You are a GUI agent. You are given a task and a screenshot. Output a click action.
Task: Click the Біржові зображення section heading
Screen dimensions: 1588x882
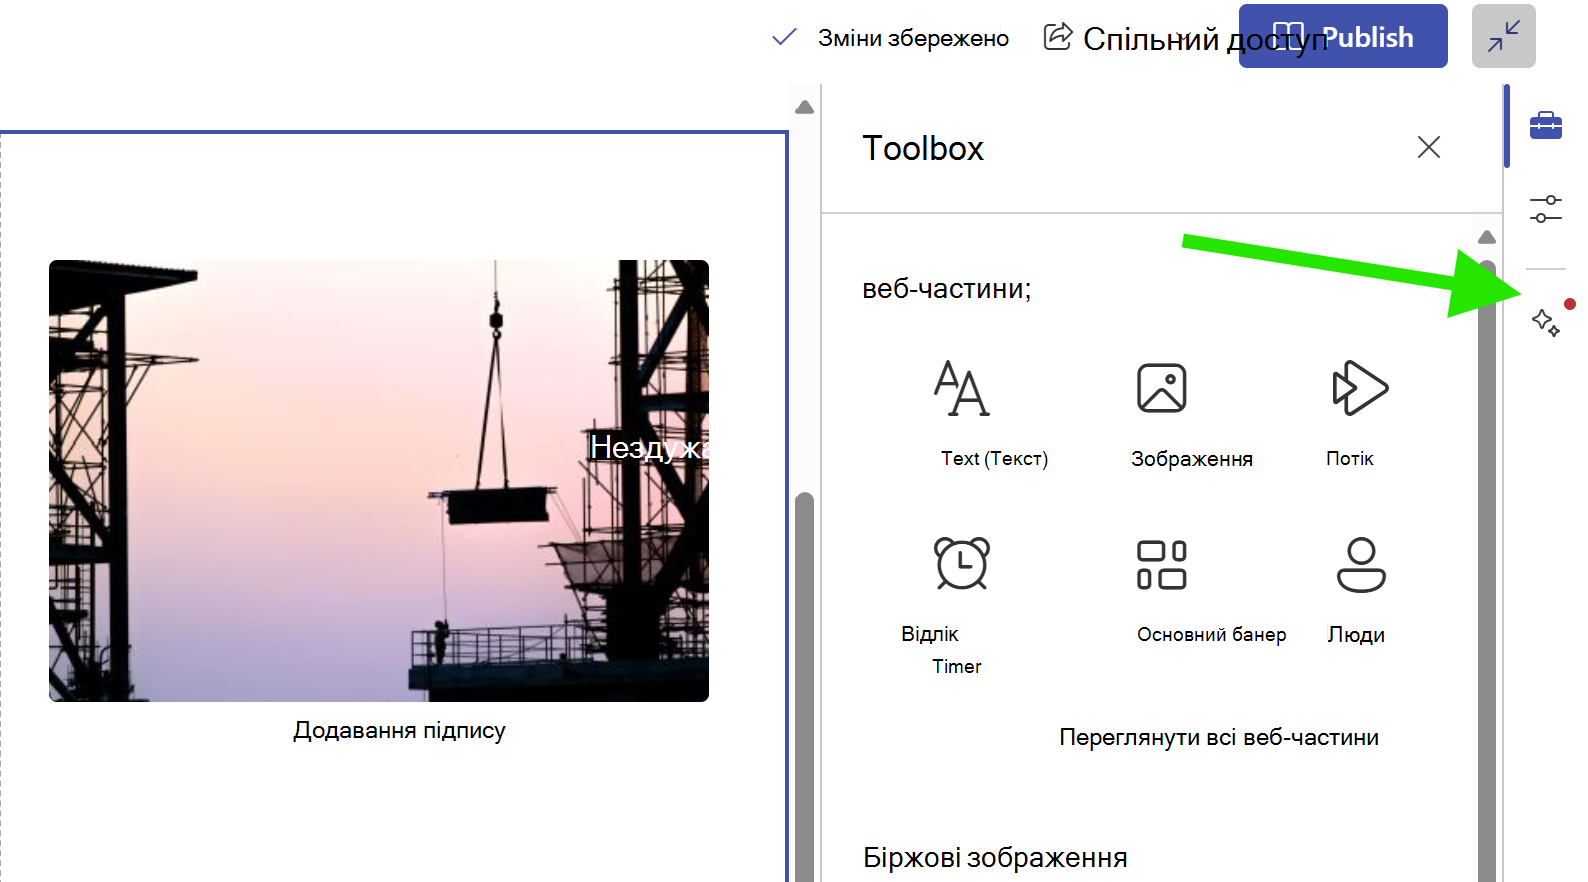tap(995, 858)
